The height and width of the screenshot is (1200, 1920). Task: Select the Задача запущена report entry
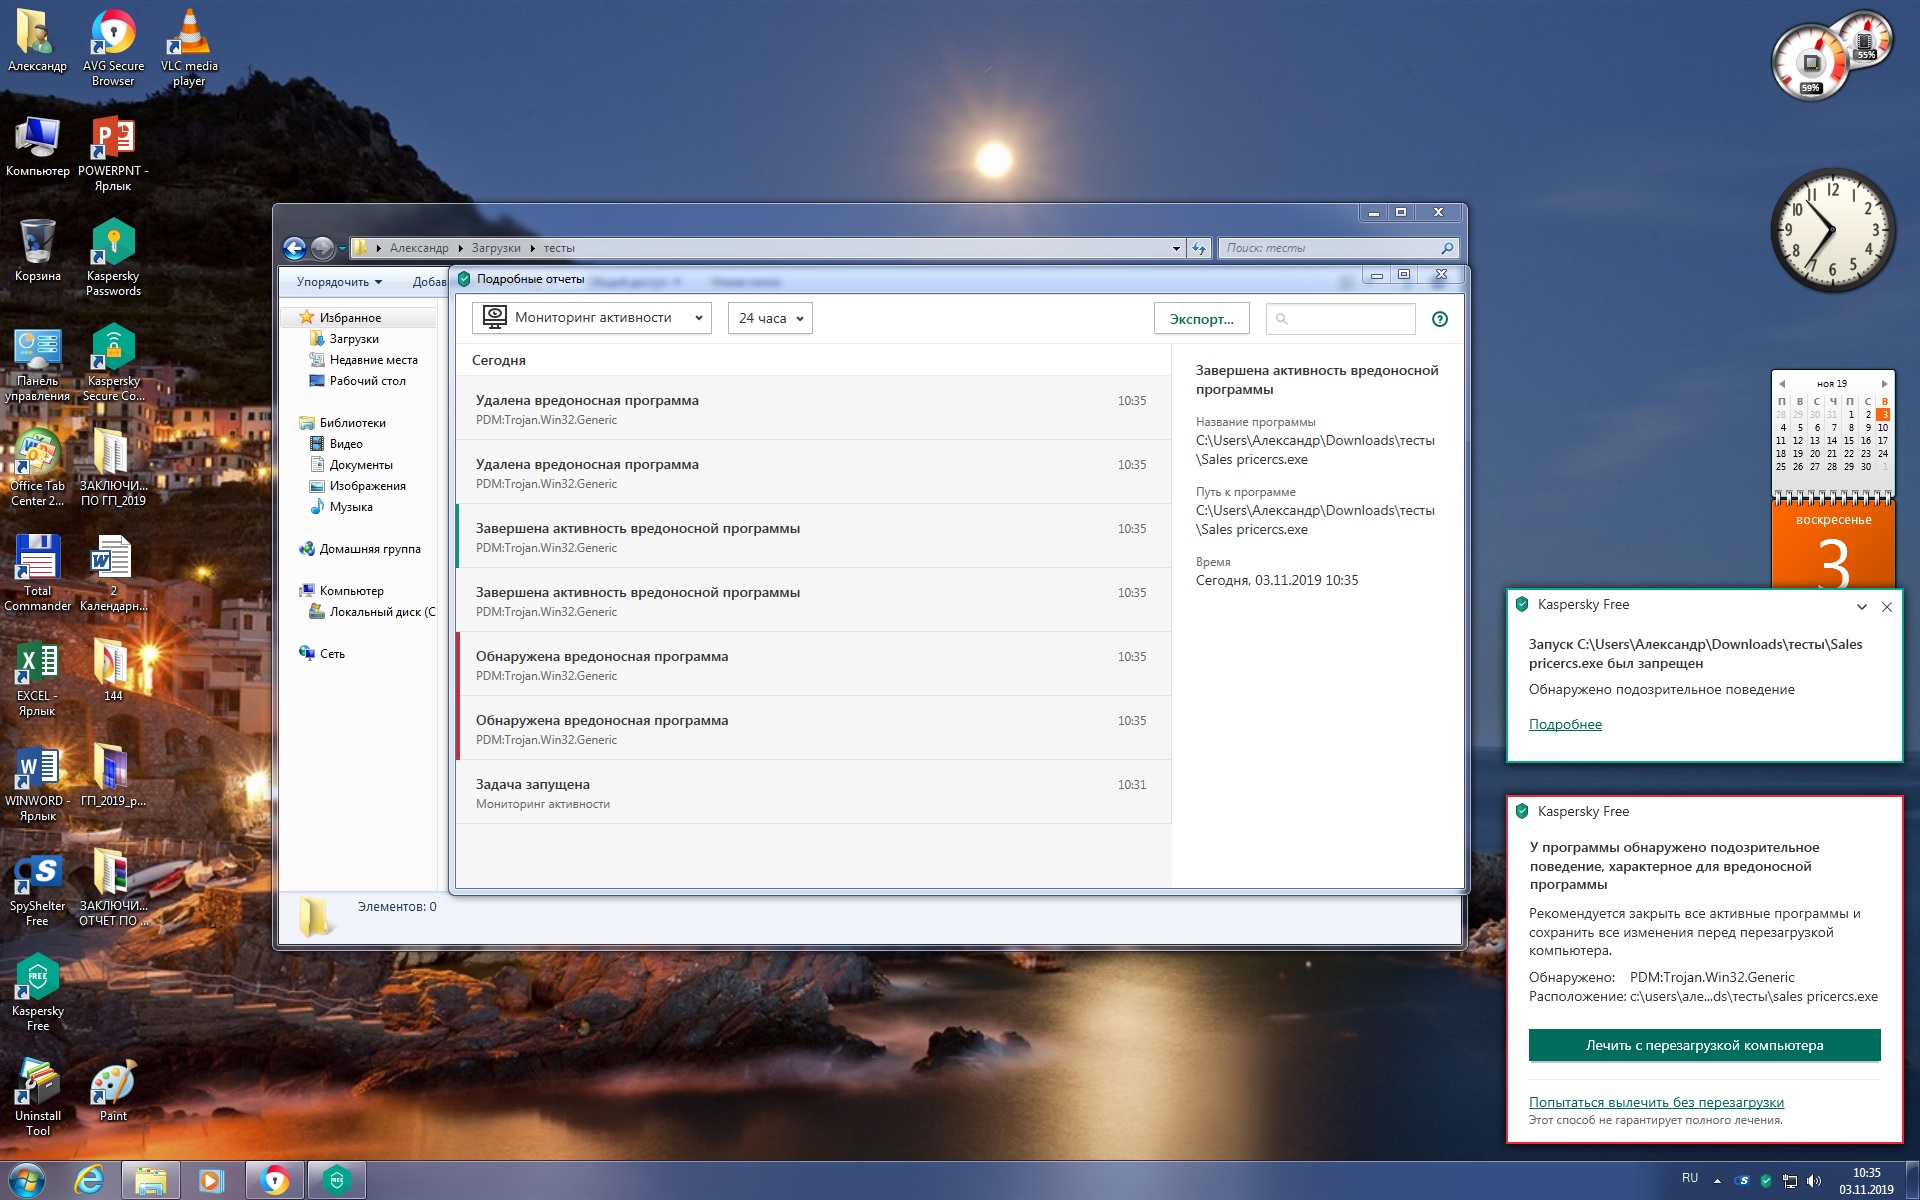coord(812,792)
